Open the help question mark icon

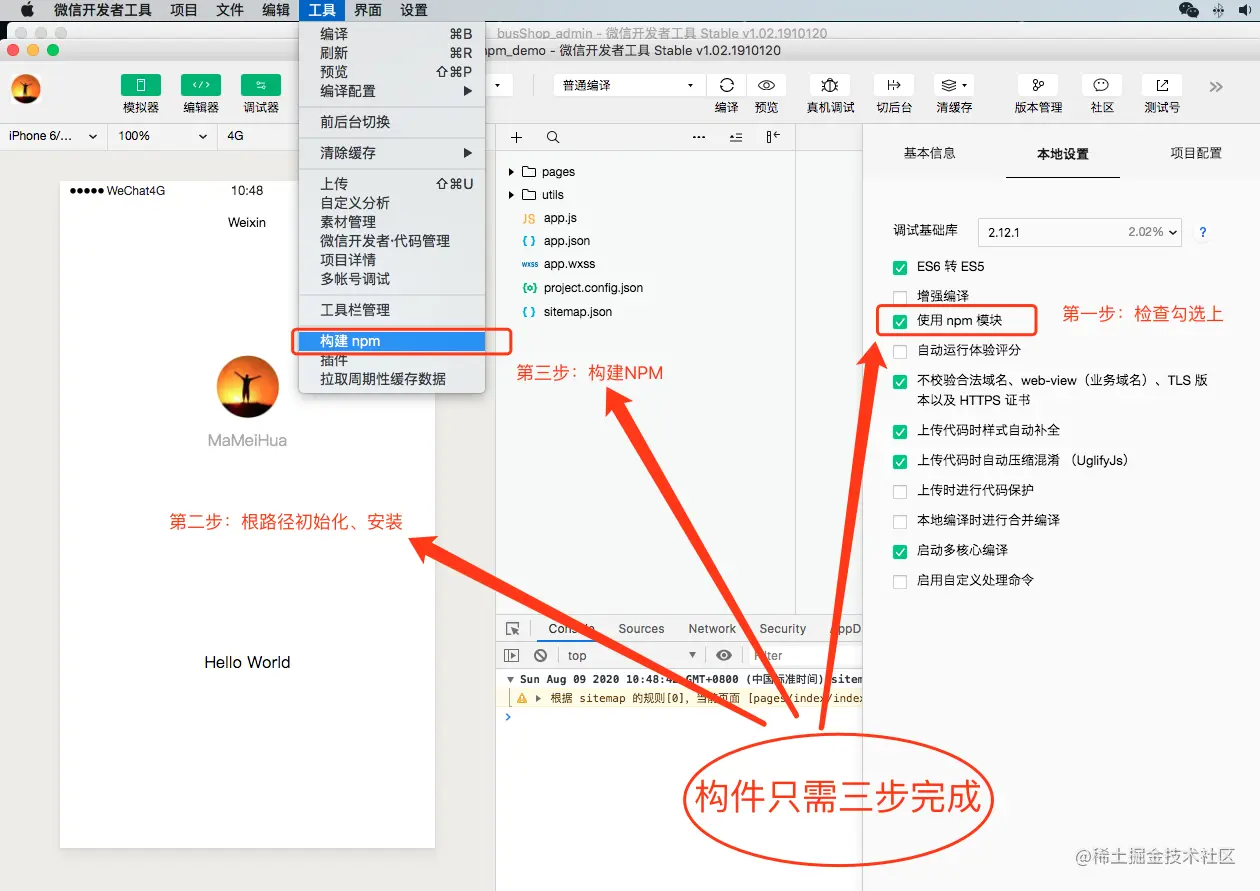pos(1203,232)
